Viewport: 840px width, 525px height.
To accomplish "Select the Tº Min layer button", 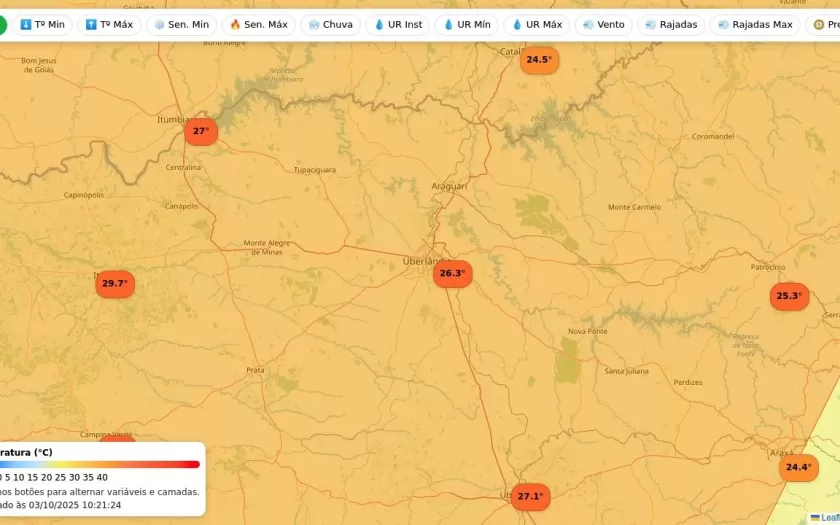I will (42, 24).
